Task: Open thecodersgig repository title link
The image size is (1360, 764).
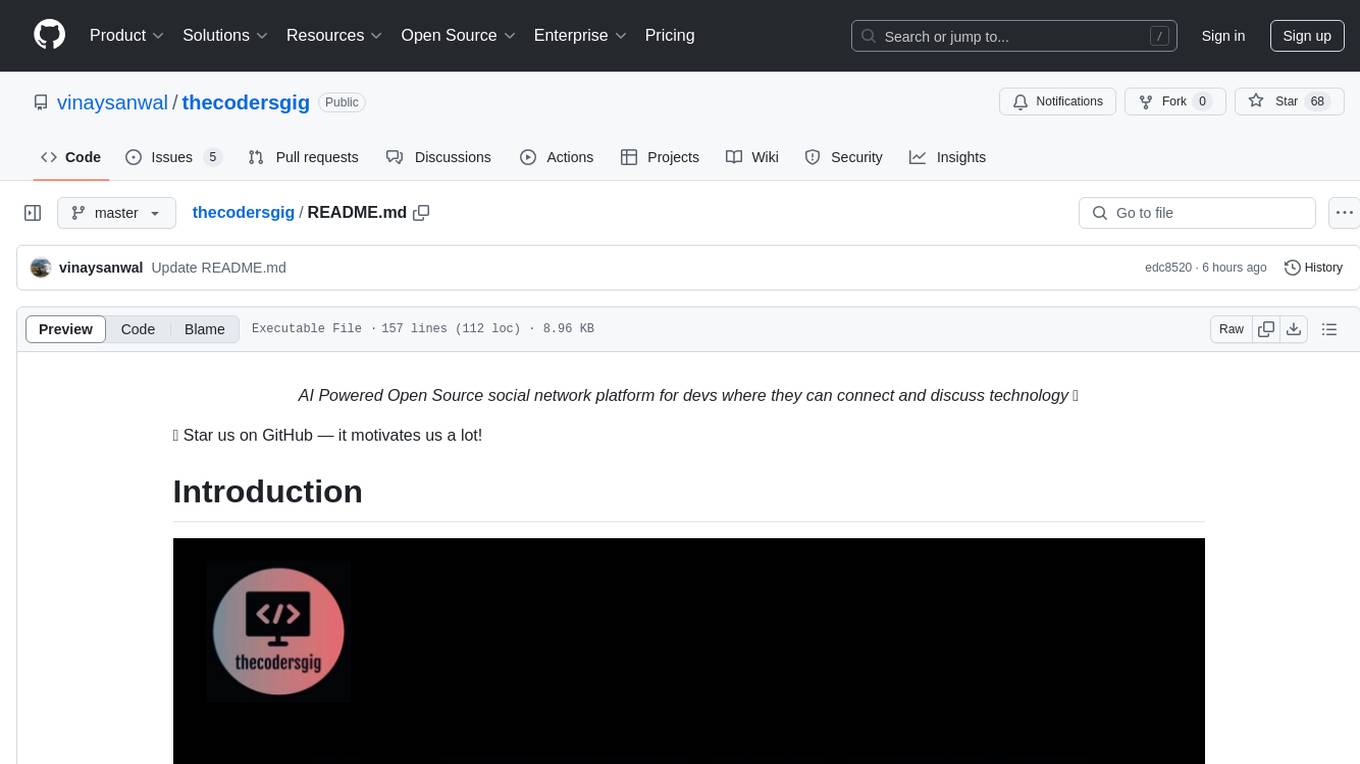Action: pyautogui.click(x=246, y=102)
